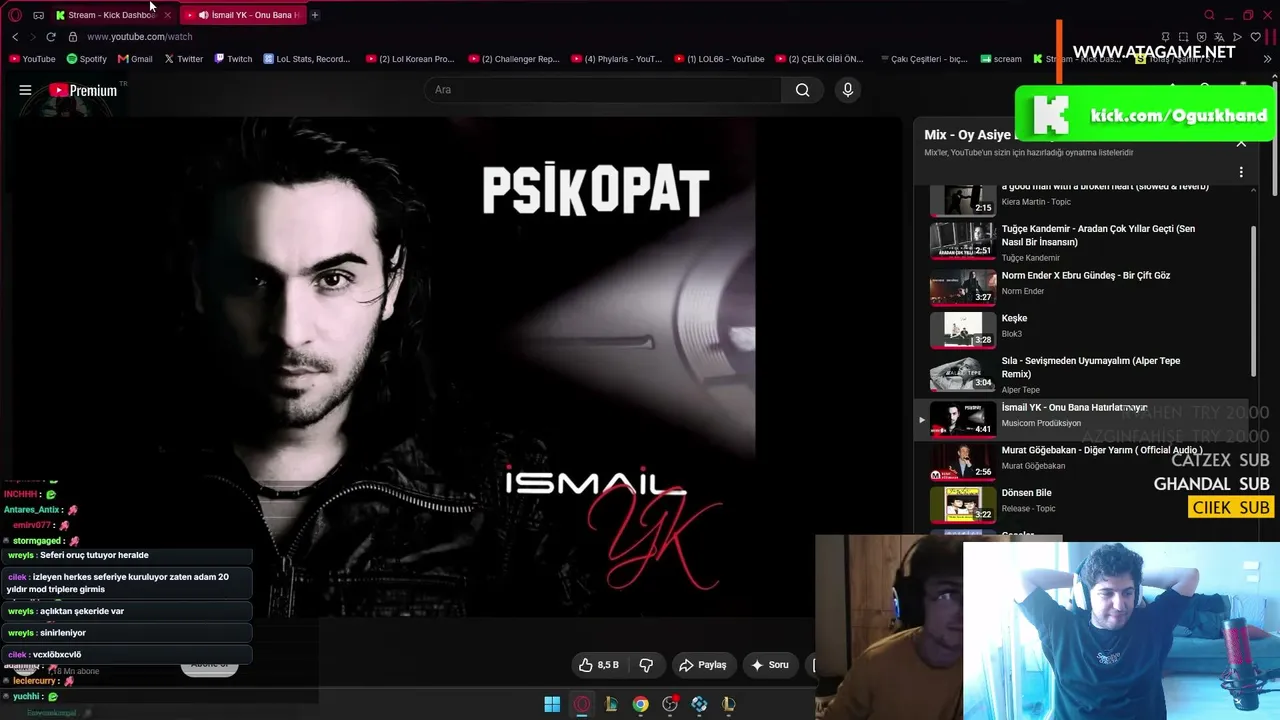The width and height of the screenshot is (1280, 720).
Task: Click the site security padlock icon
Action: pos(73,37)
